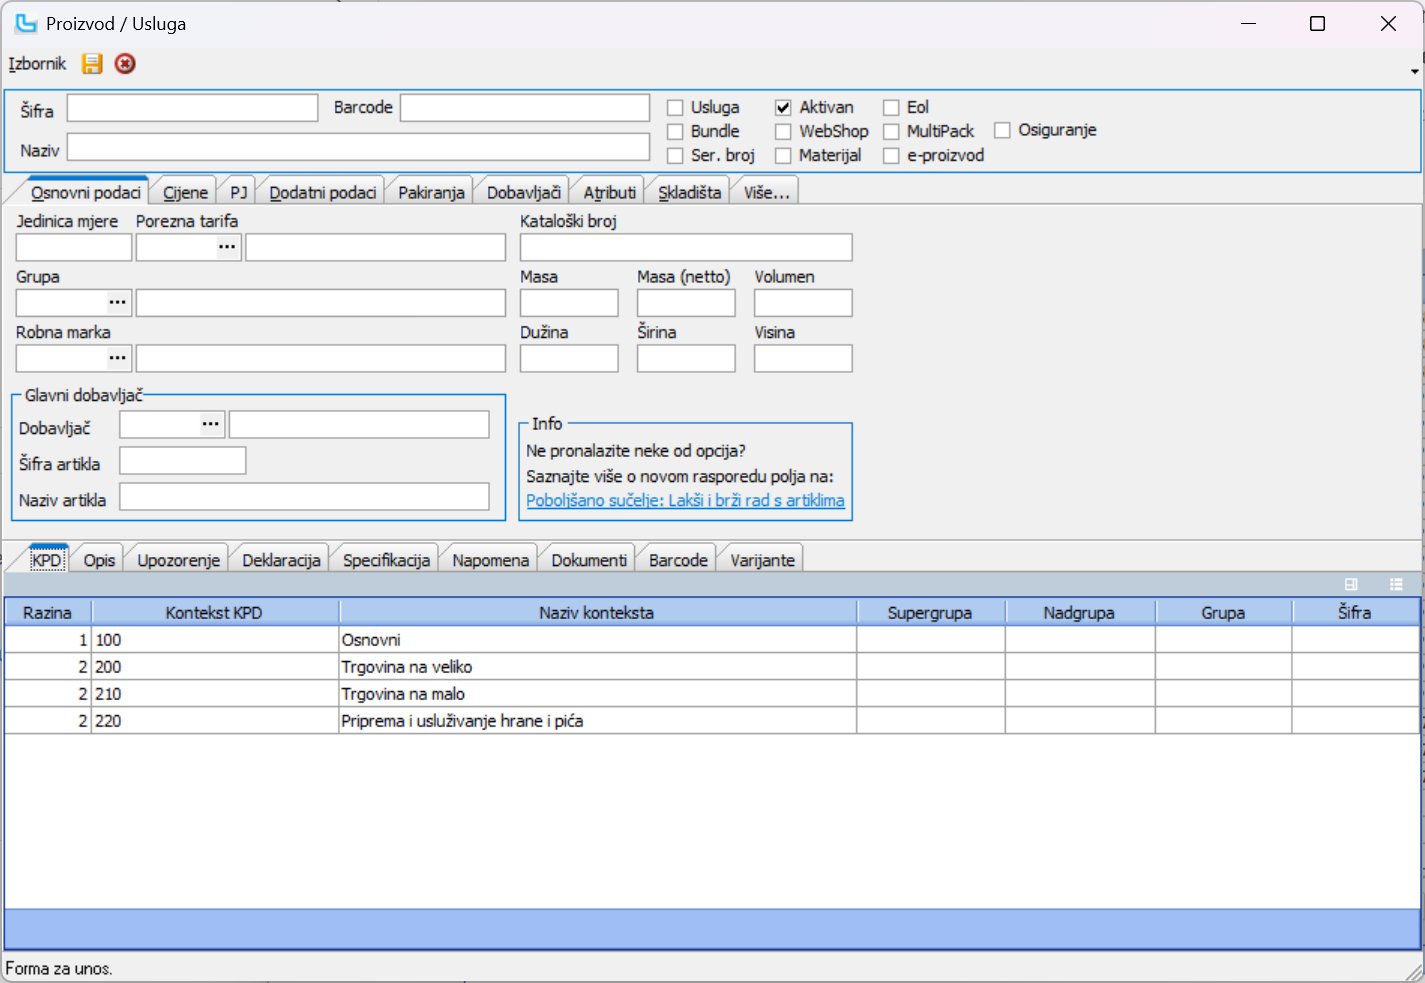
Task: Open the Robna marka lookup ellipsis button
Action: (x=118, y=358)
